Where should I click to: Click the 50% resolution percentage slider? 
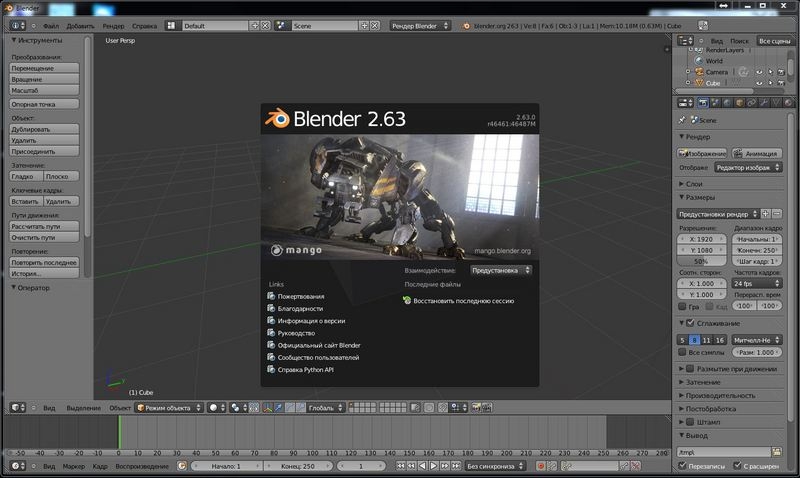point(701,261)
